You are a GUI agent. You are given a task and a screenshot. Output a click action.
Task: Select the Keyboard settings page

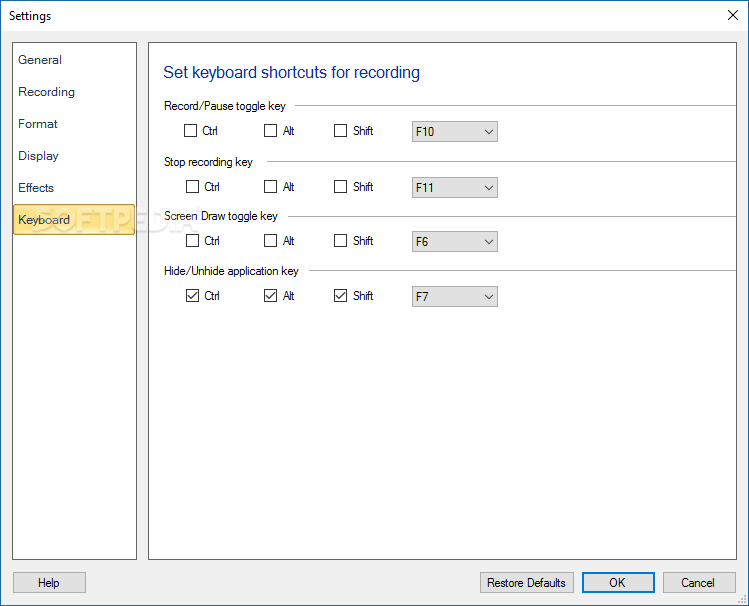click(x=74, y=220)
